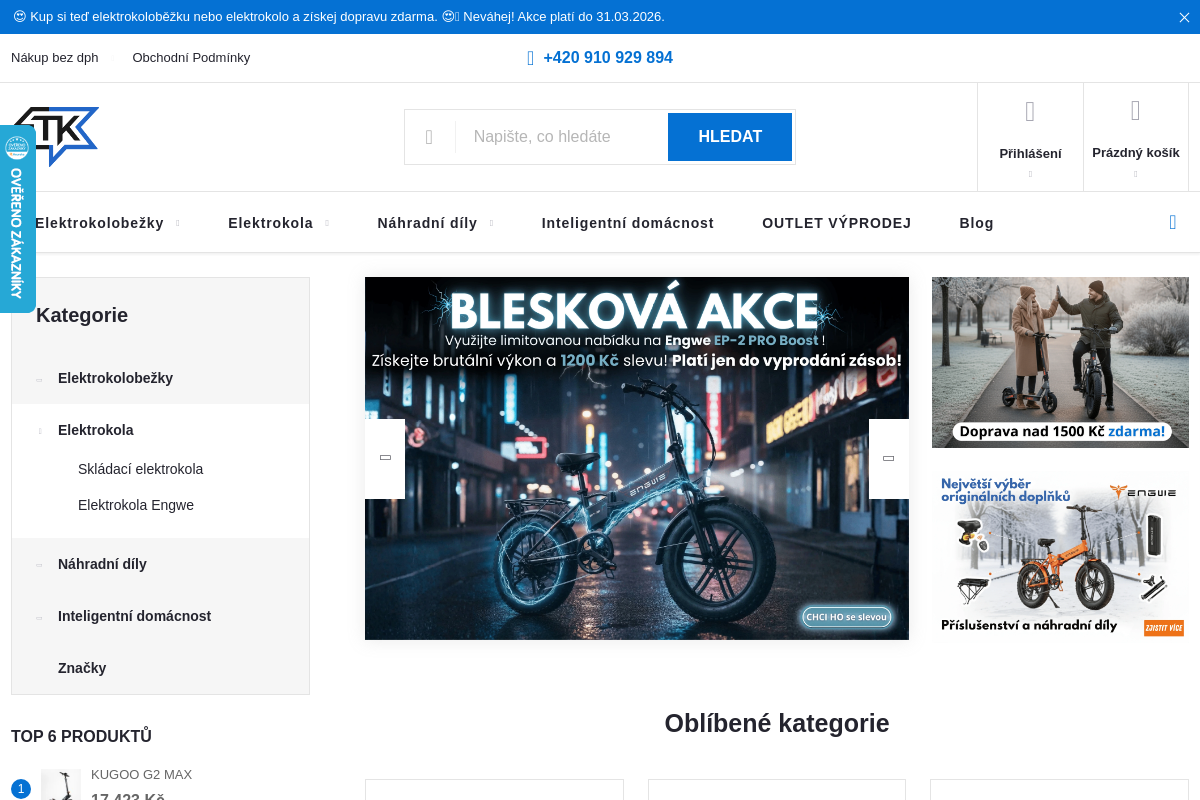The height and width of the screenshot is (800, 1200).
Task: Click the hamburger icon at navigation end
Action: tap(1172, 222)
